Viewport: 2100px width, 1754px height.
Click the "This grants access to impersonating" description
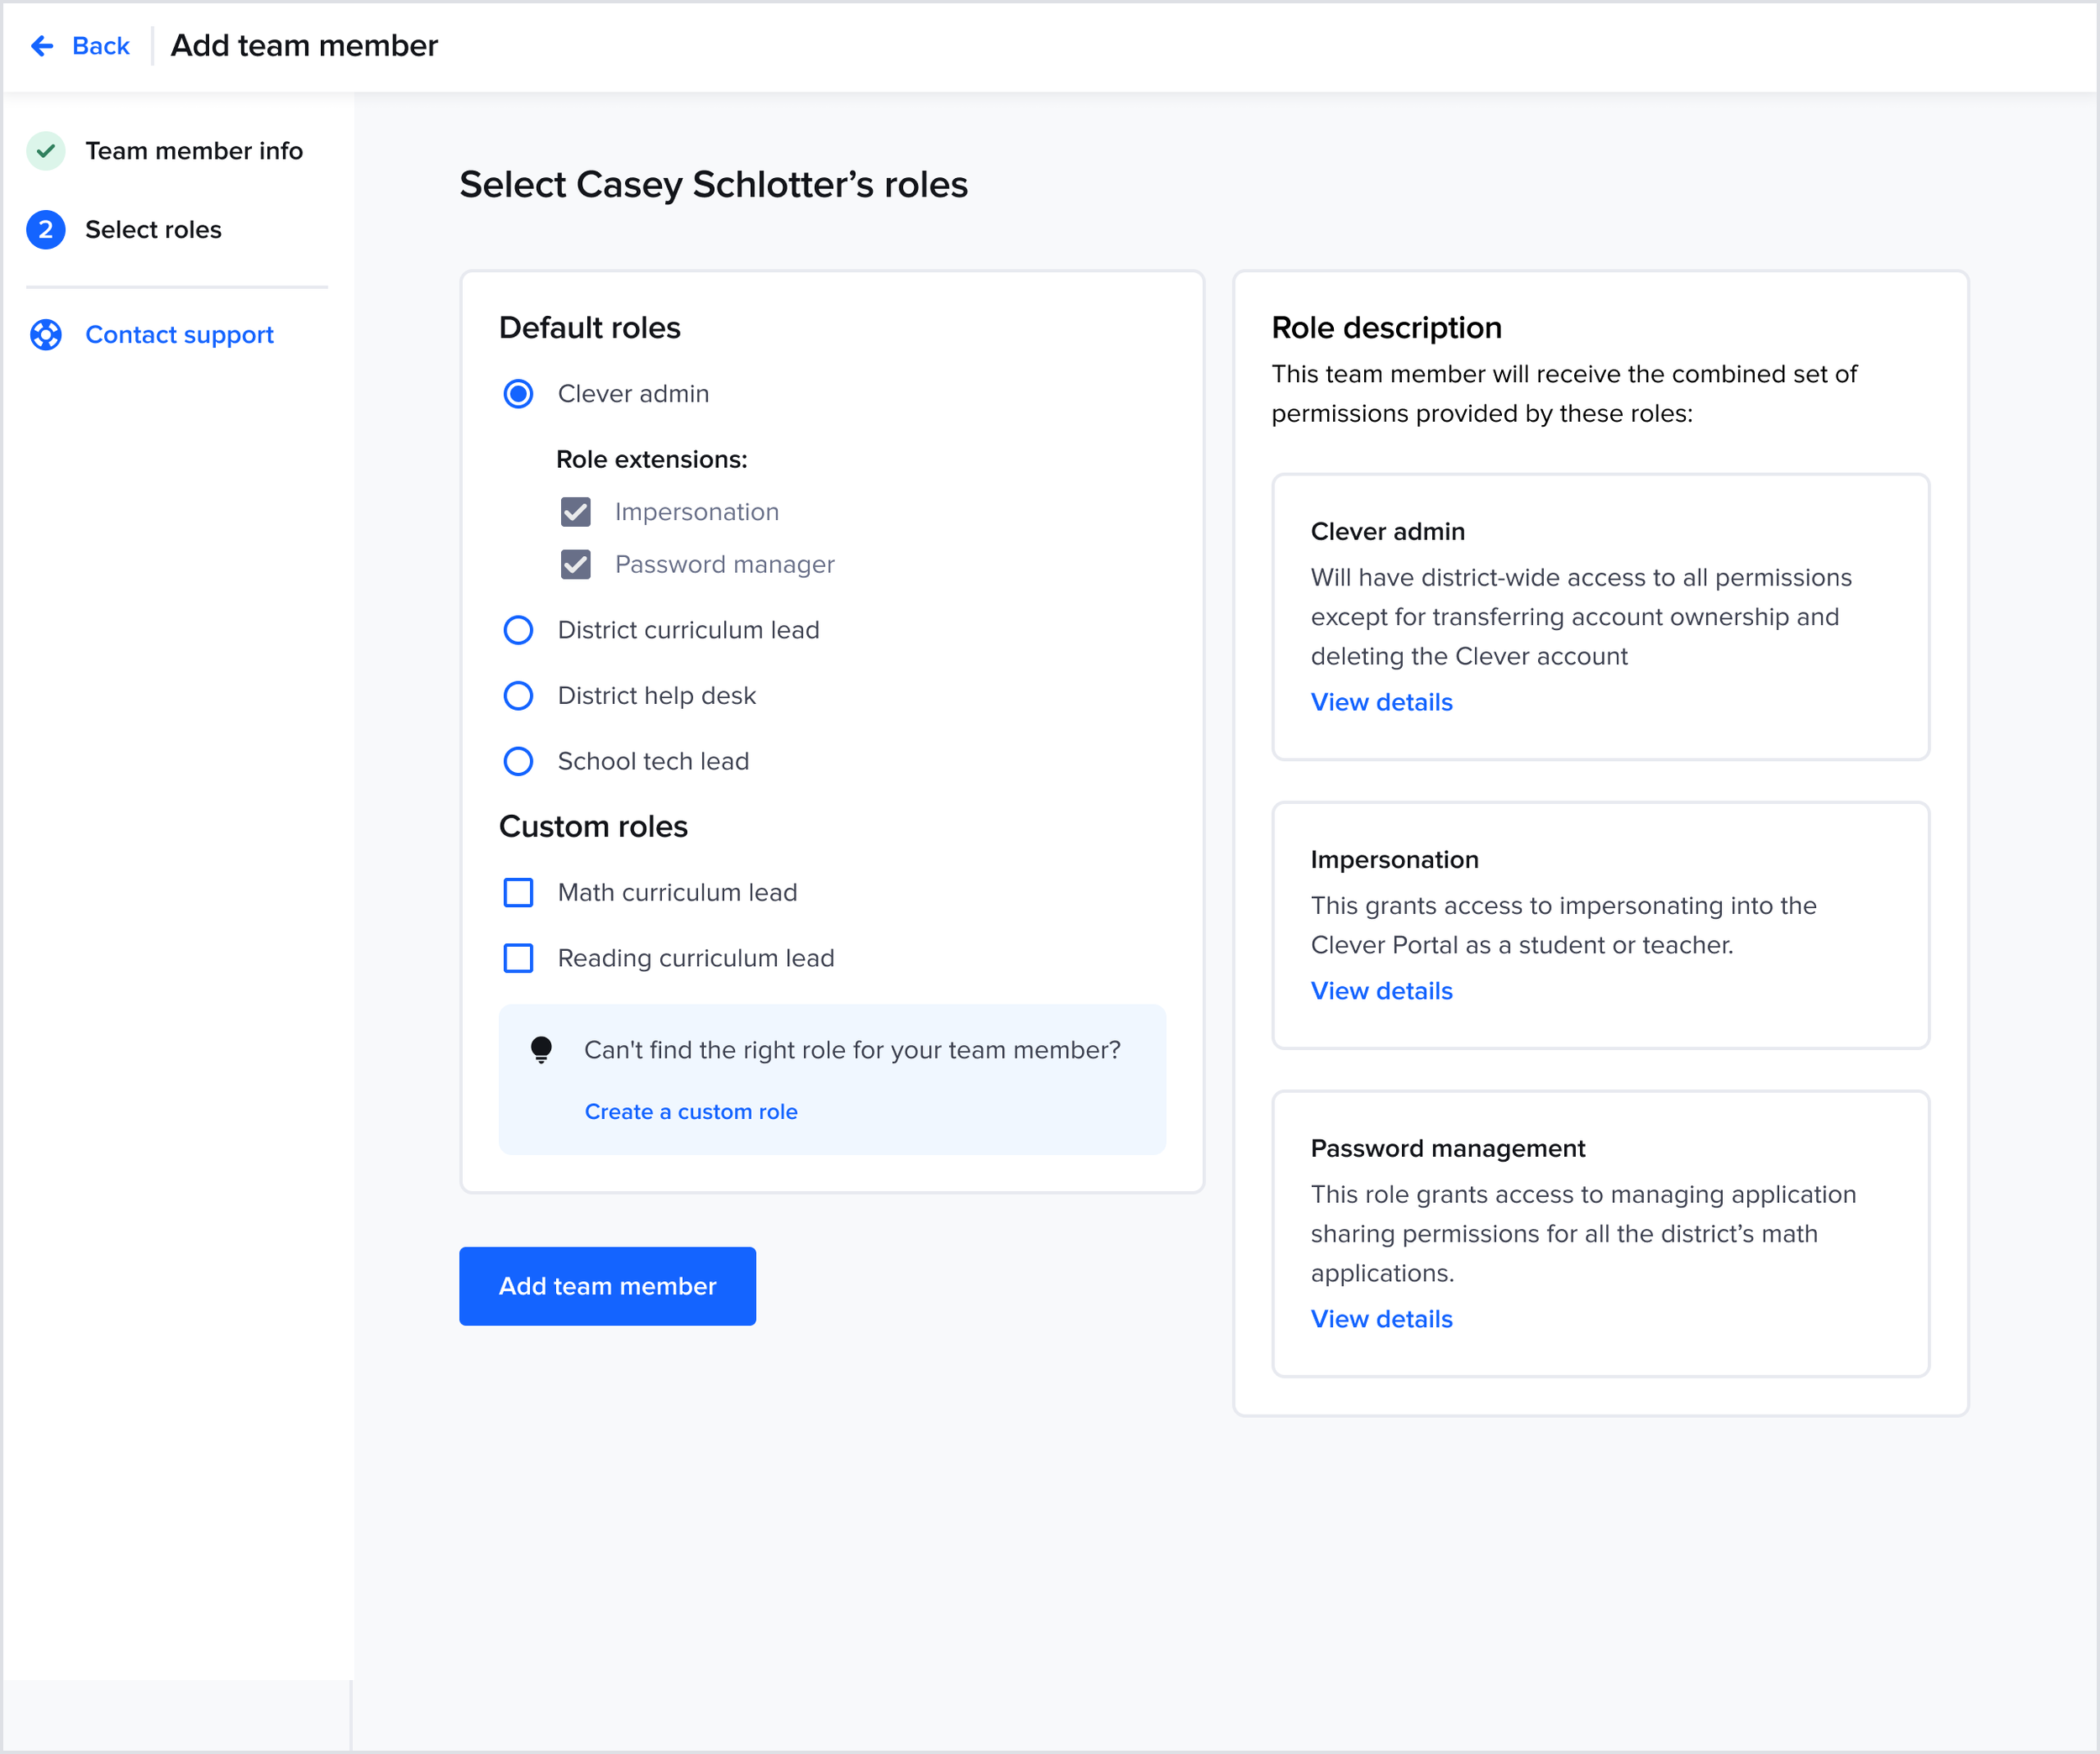point(1564,926)
